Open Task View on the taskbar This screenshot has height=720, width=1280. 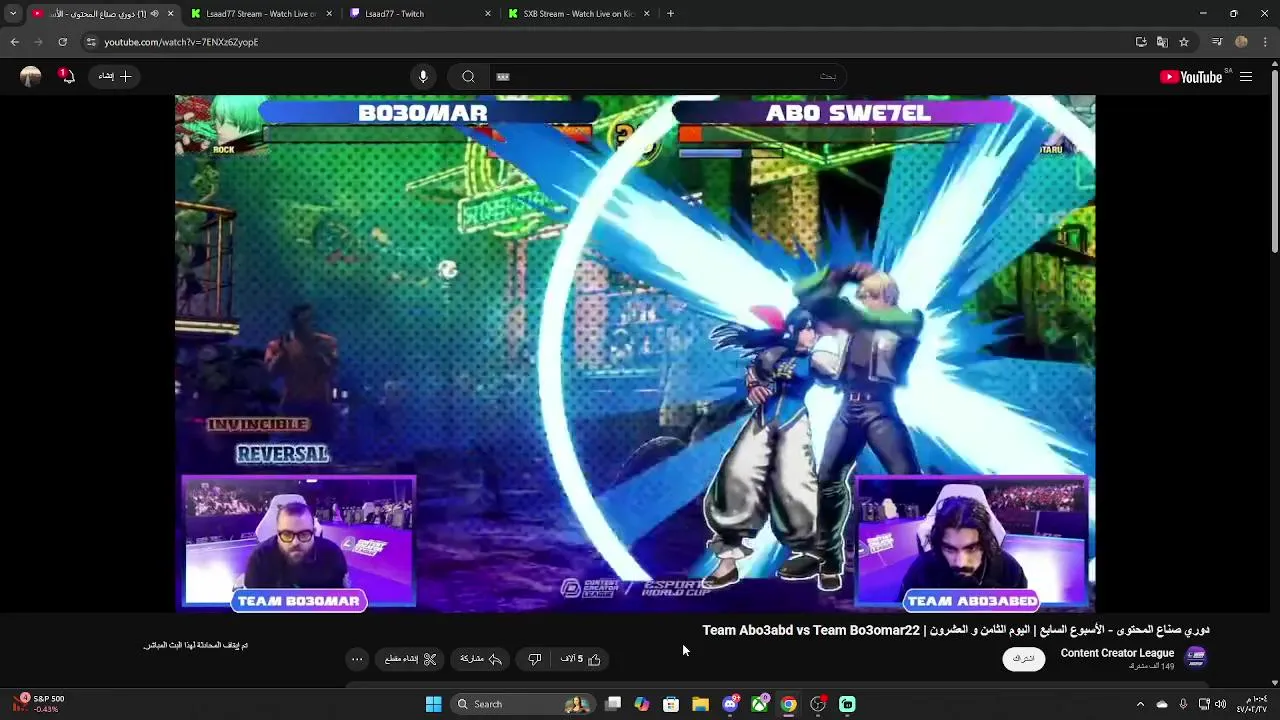click(x=613, y=704)
